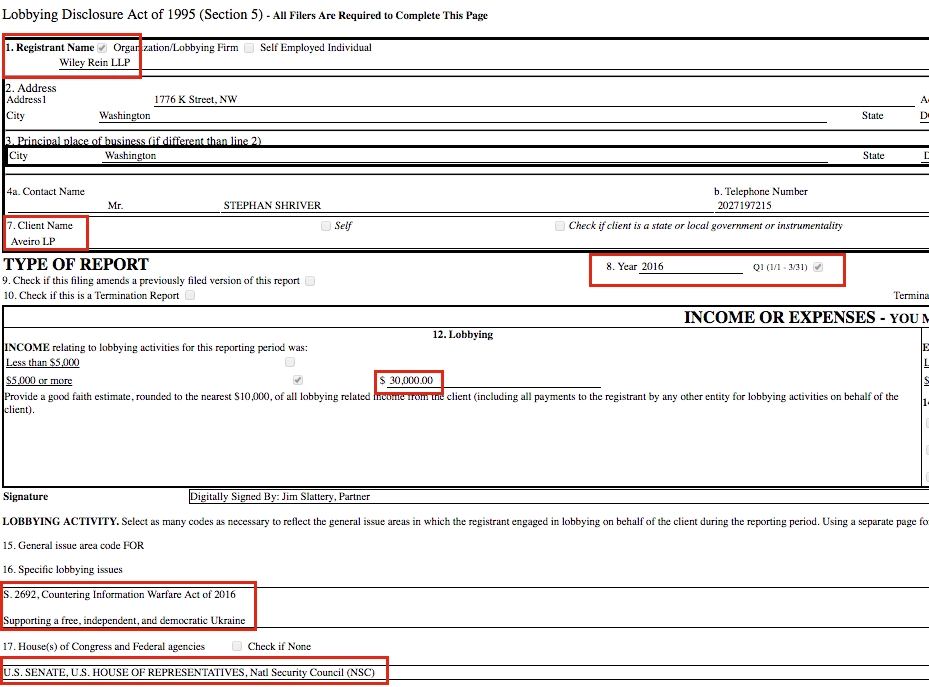Click the Year 2016 field
This screenshot has width=929, height=687.
[x=690, y=267]
